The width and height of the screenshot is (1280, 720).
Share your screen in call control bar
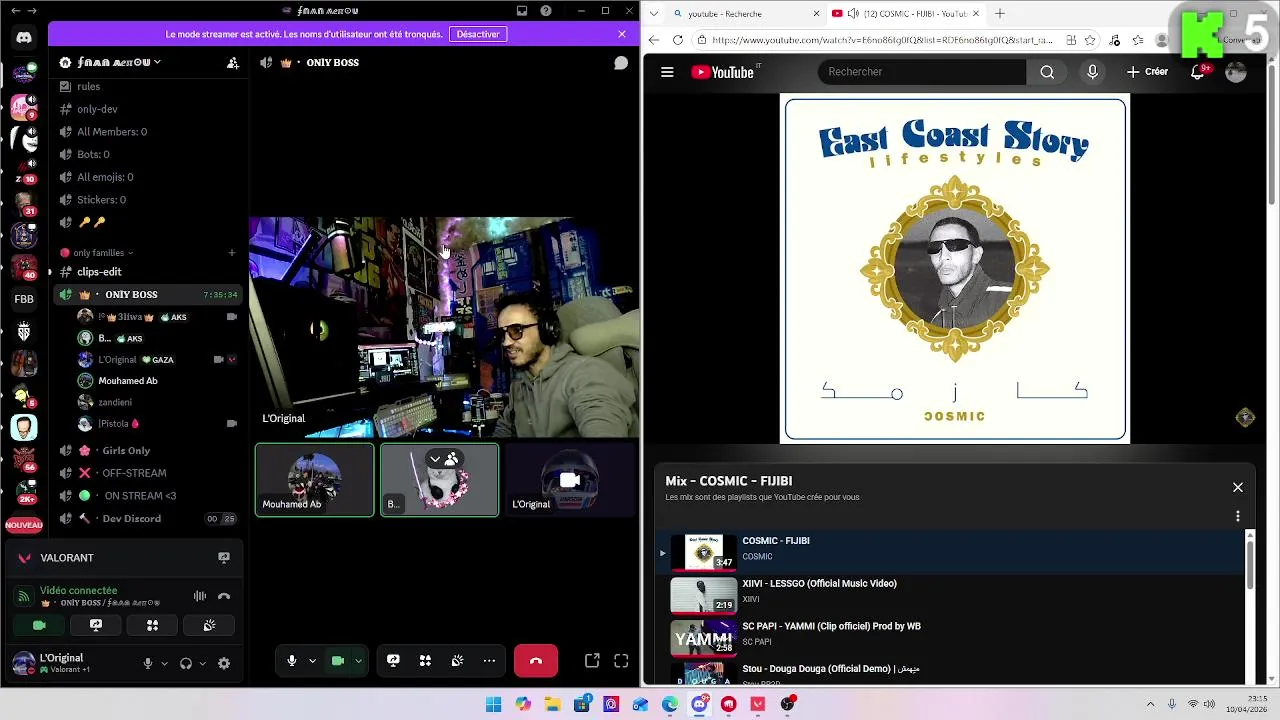393,661
